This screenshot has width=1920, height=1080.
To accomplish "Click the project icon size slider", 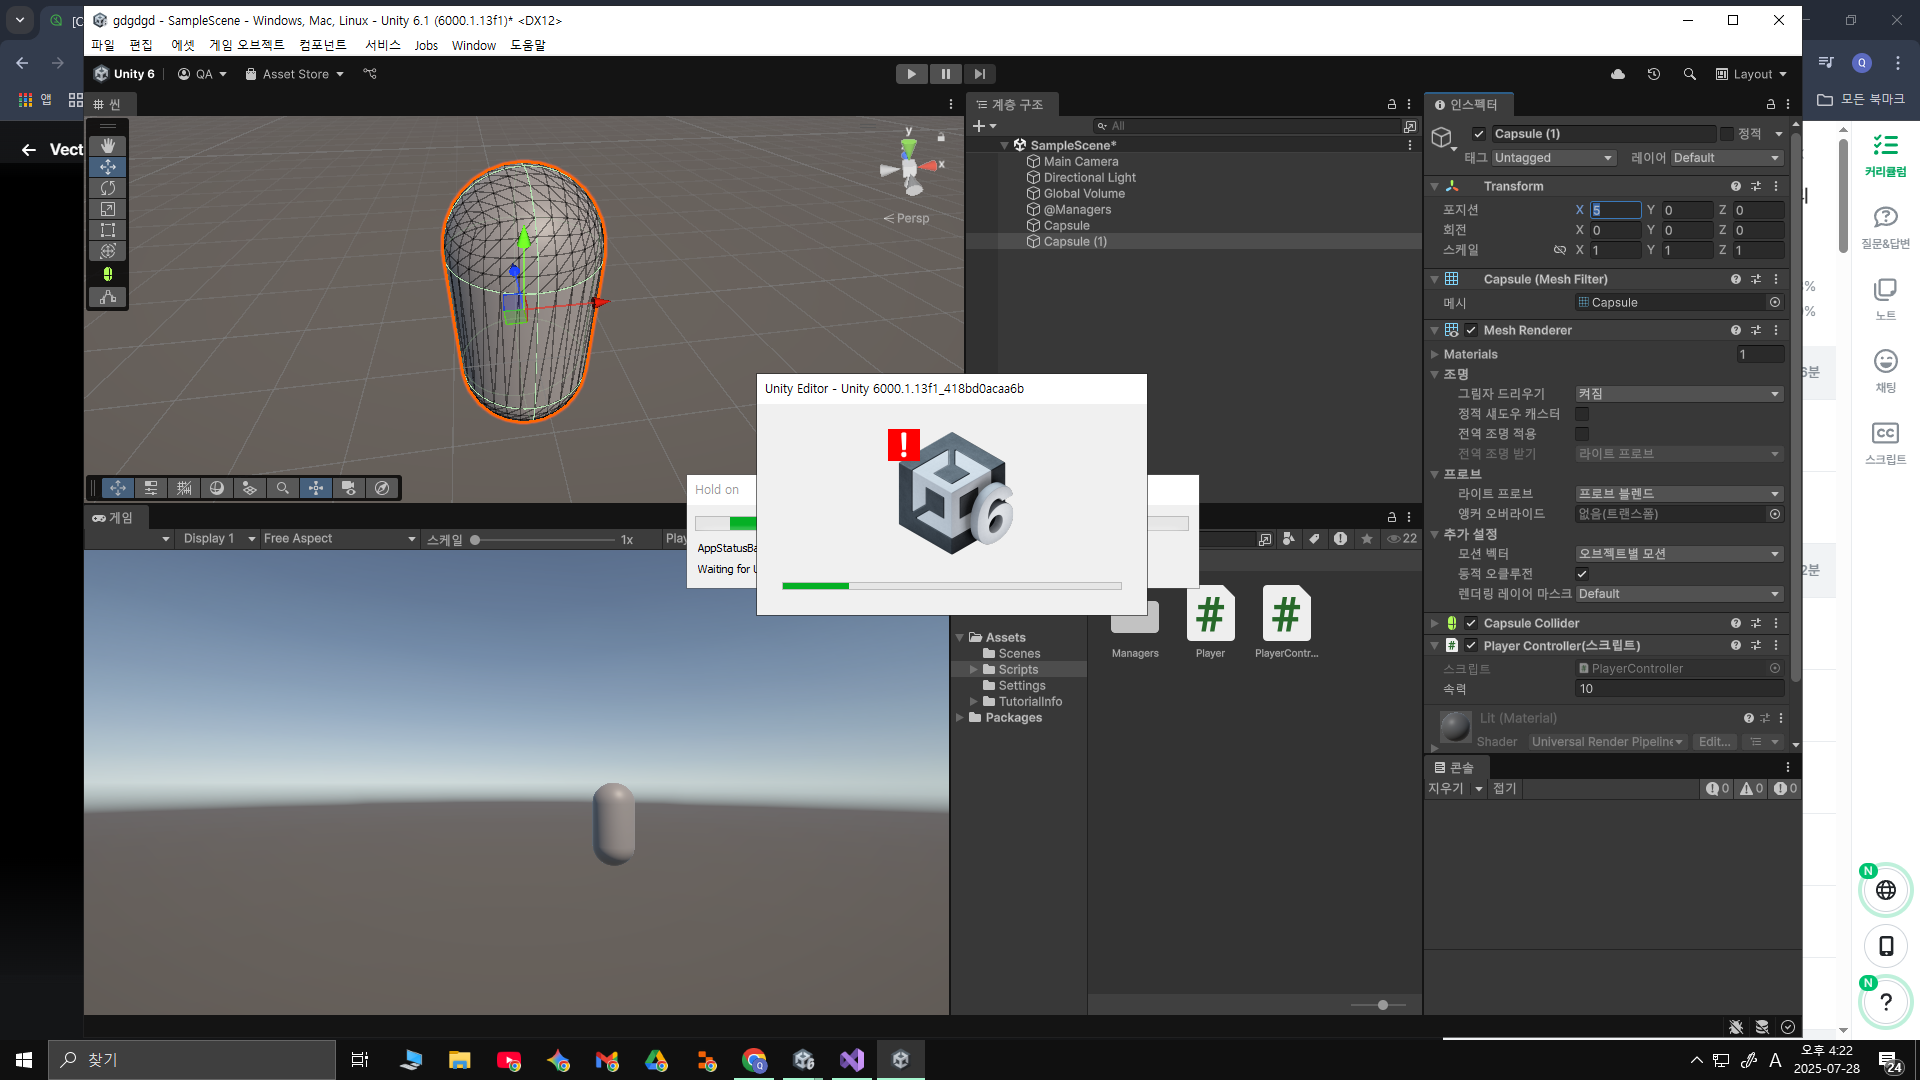I will (1382, 1005).
